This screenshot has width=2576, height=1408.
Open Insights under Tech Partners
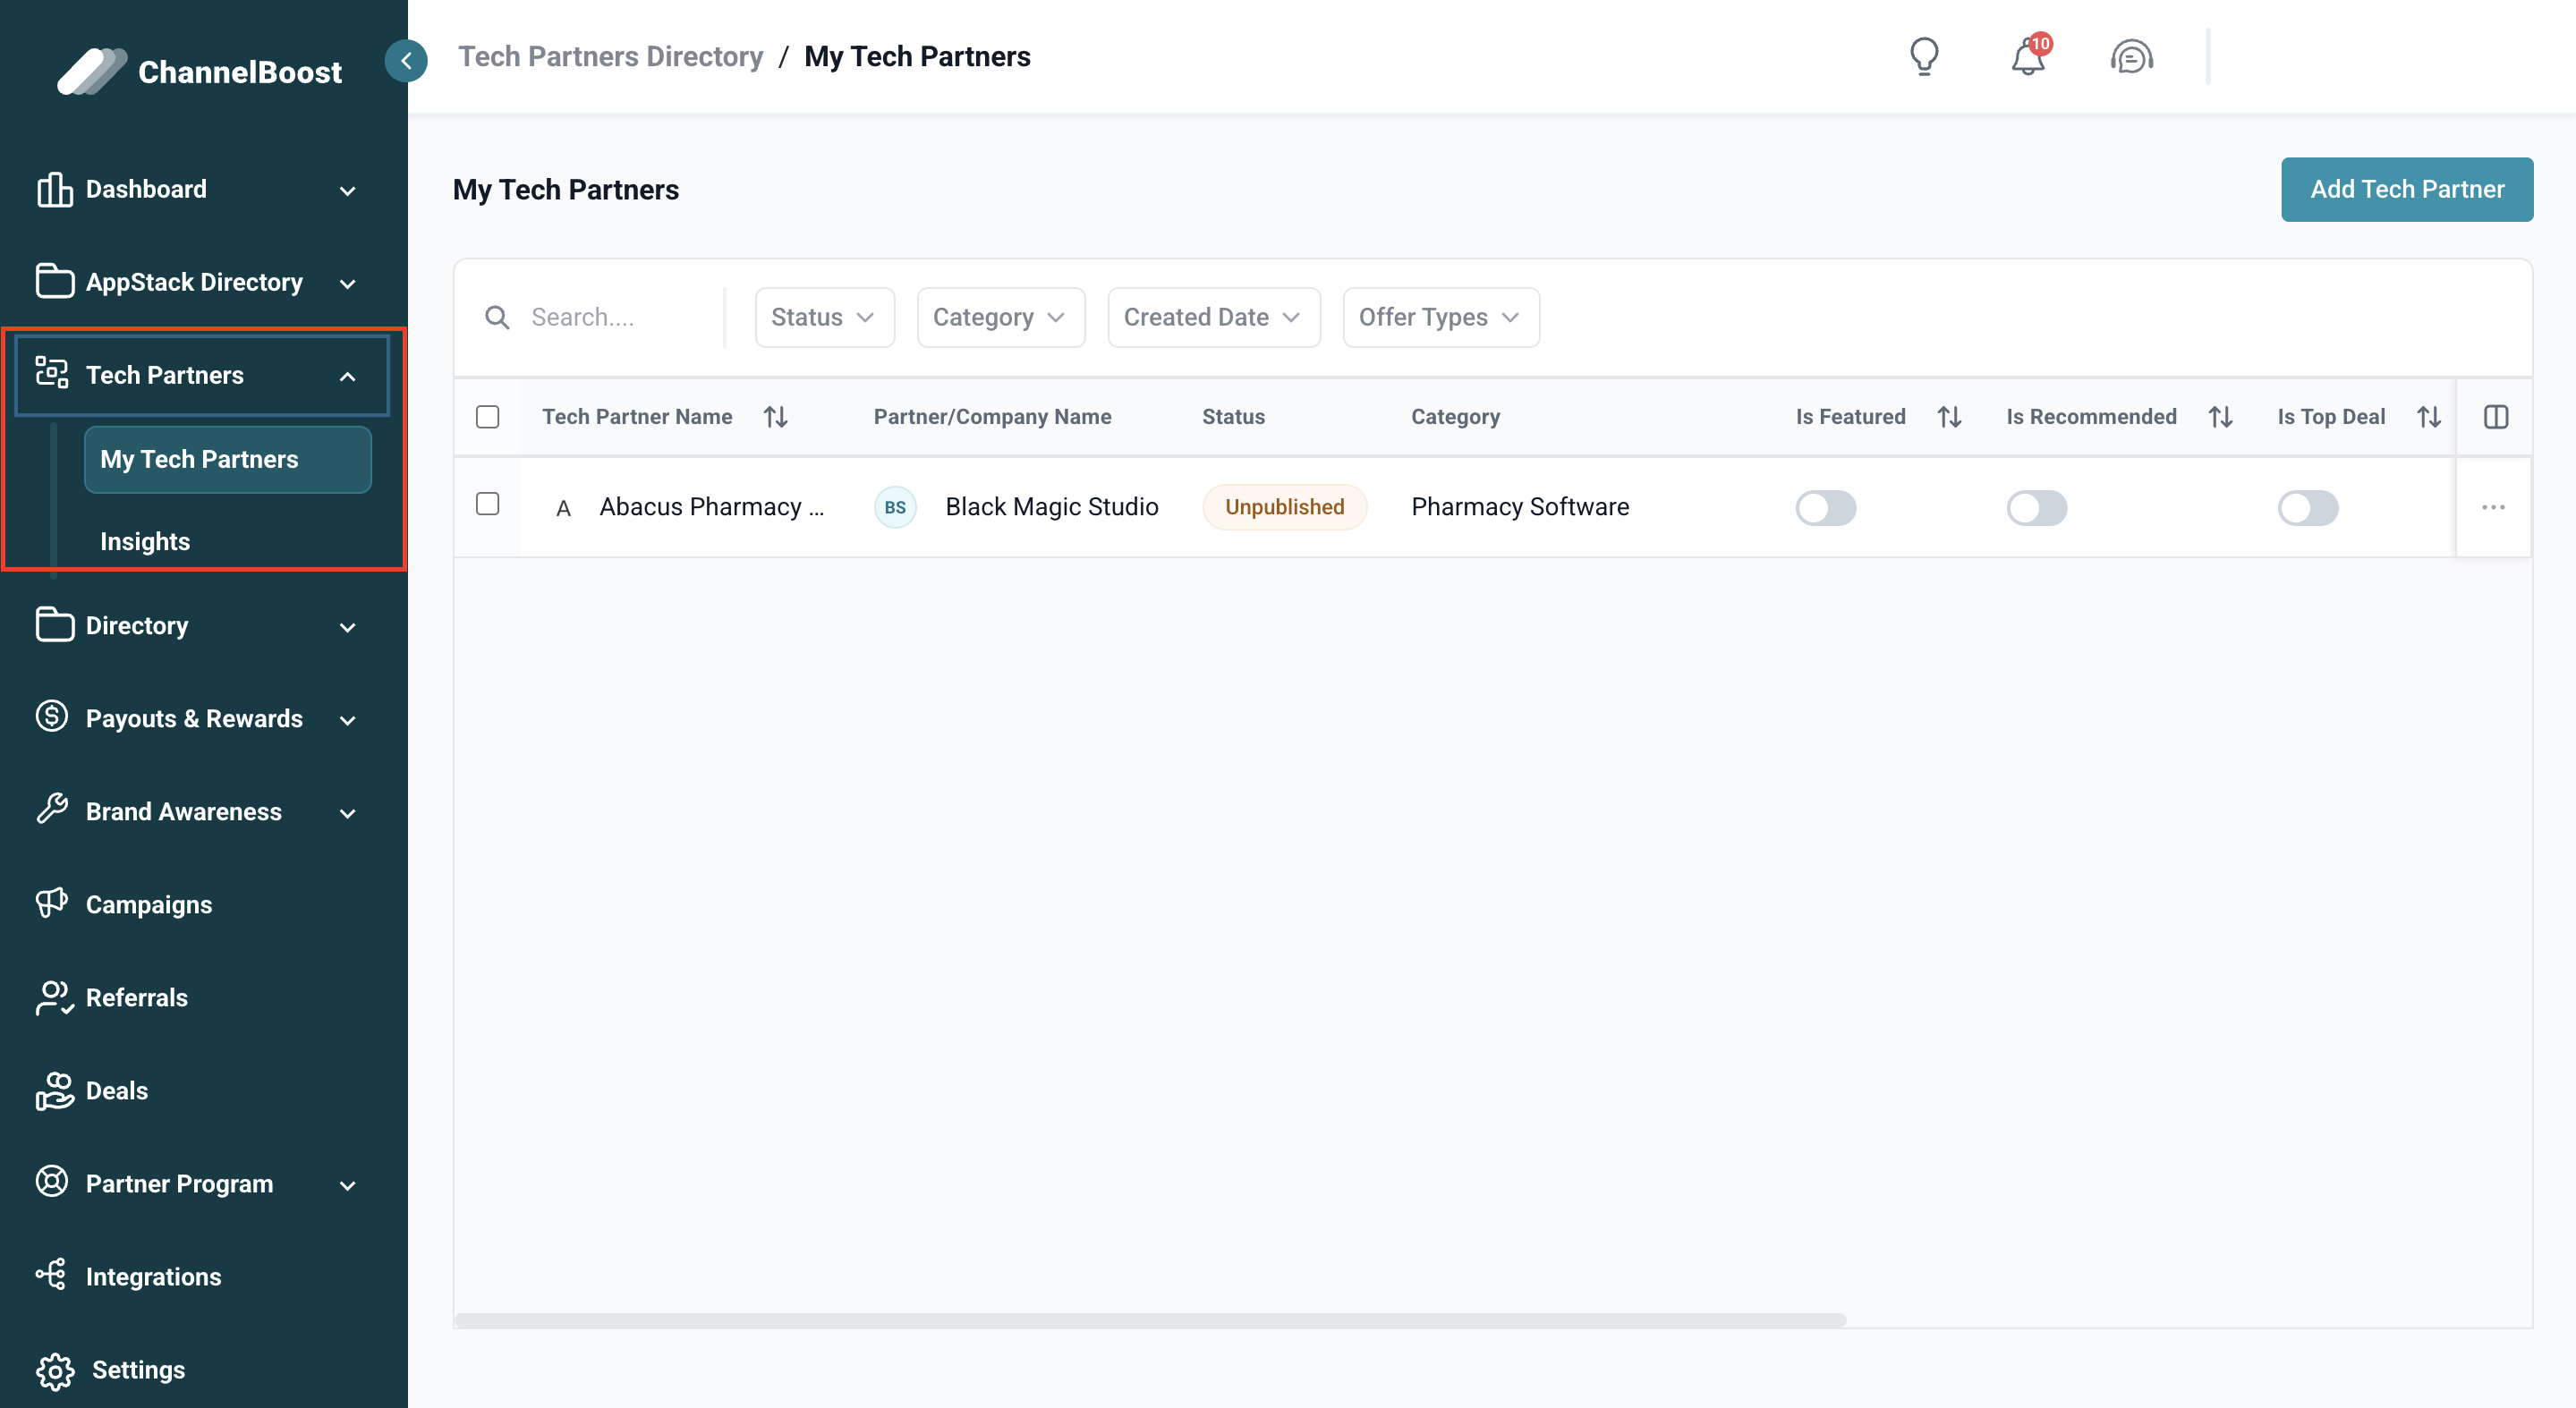145,541
